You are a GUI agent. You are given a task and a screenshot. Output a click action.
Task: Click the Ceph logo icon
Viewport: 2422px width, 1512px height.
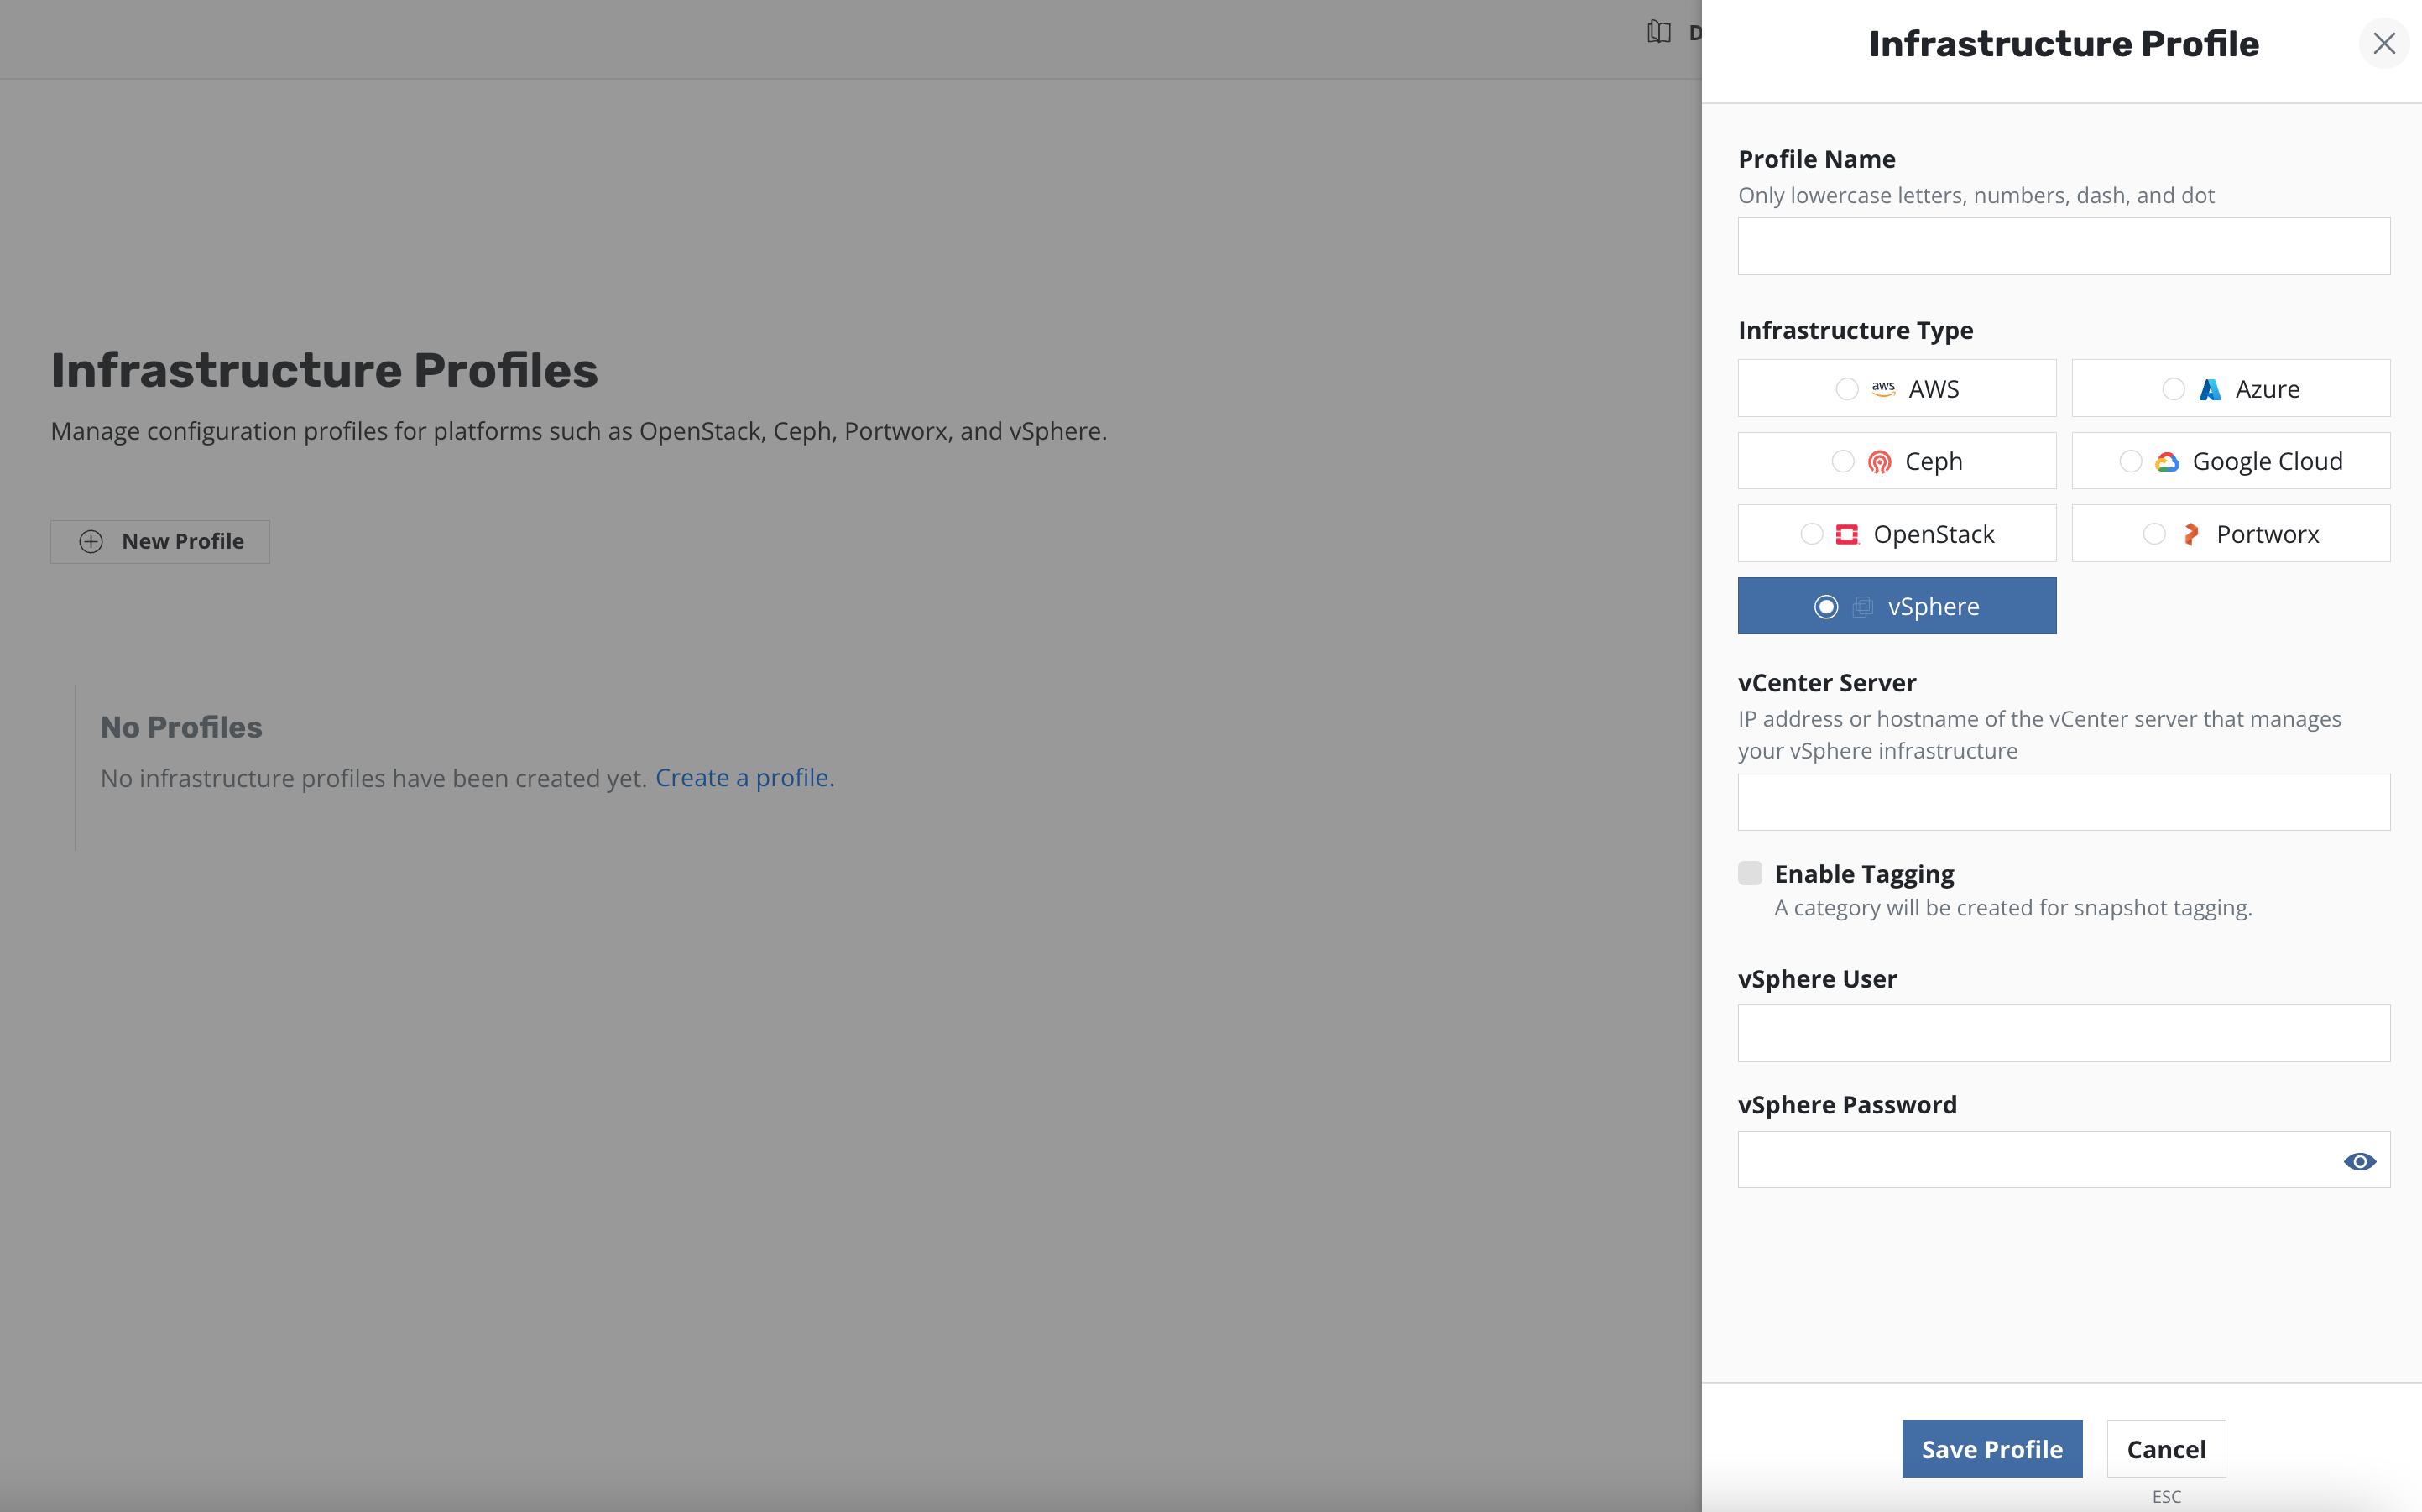1879,462
